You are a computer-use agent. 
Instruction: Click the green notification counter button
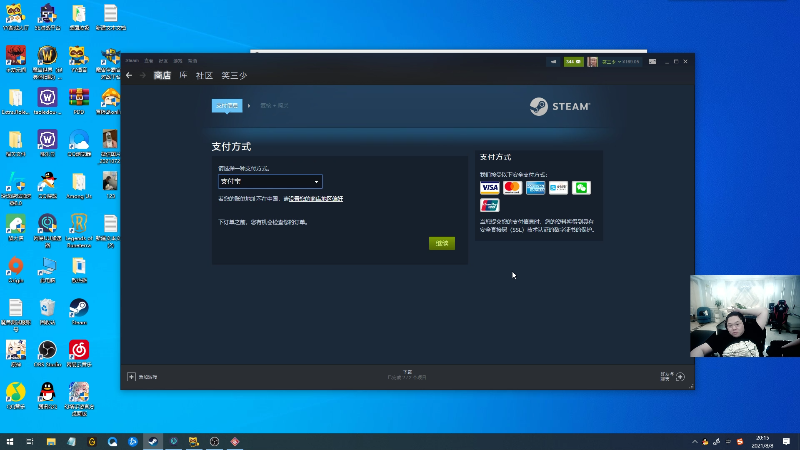click(x=573, y=62)
